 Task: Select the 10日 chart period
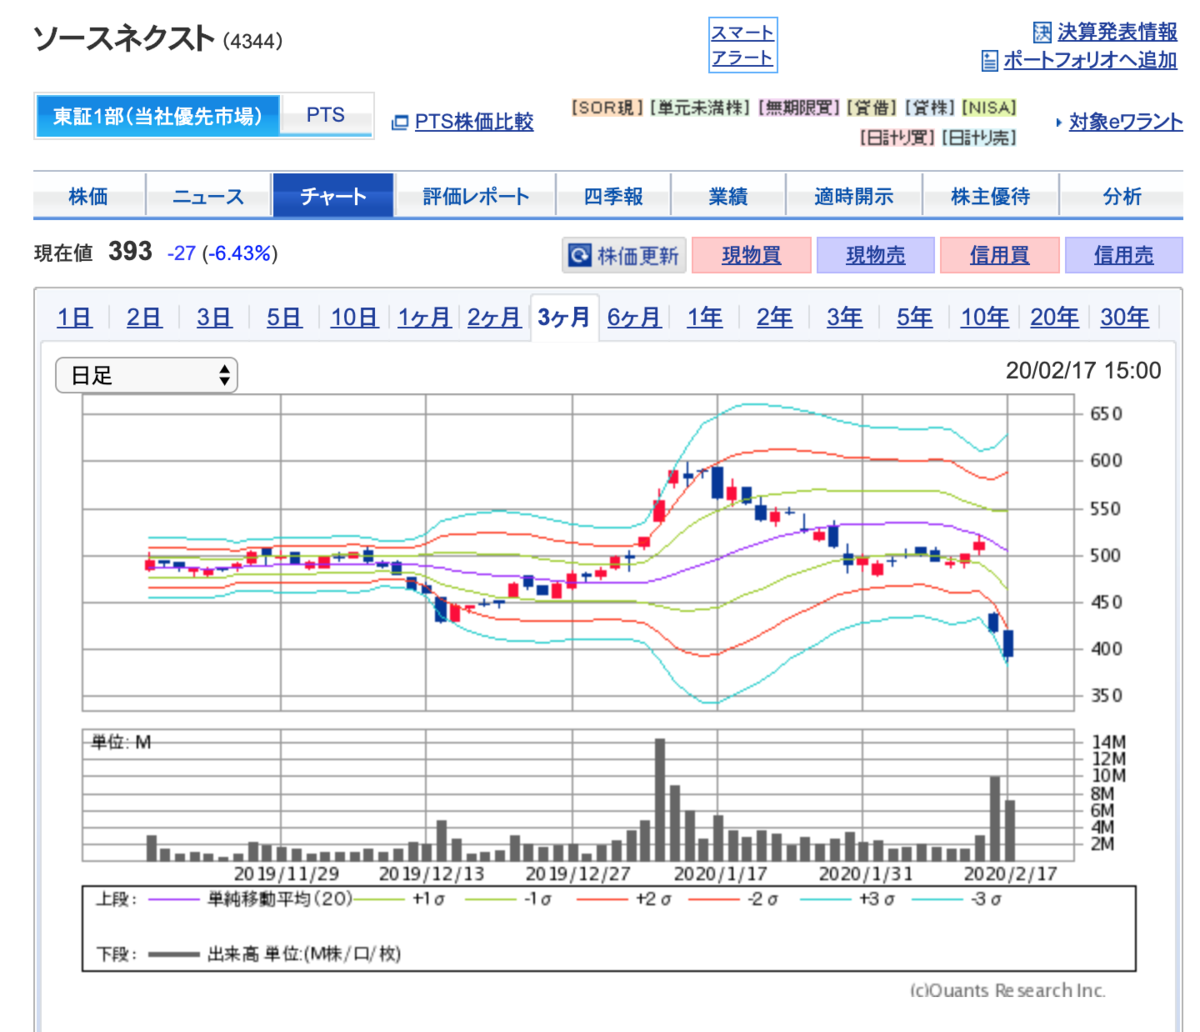pyautogui.click(x=354, y=318)
